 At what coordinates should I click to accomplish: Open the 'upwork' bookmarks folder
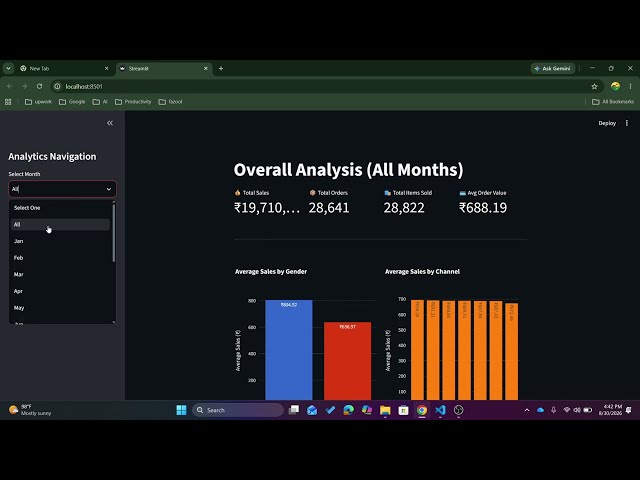tap(38, 102)
